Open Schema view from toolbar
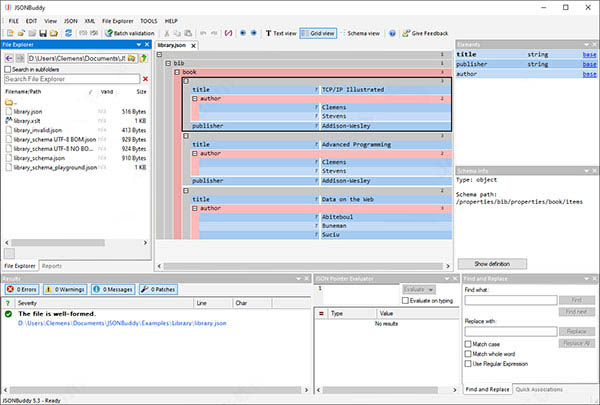This screenshot has height=405, width=600. point(359,33)
